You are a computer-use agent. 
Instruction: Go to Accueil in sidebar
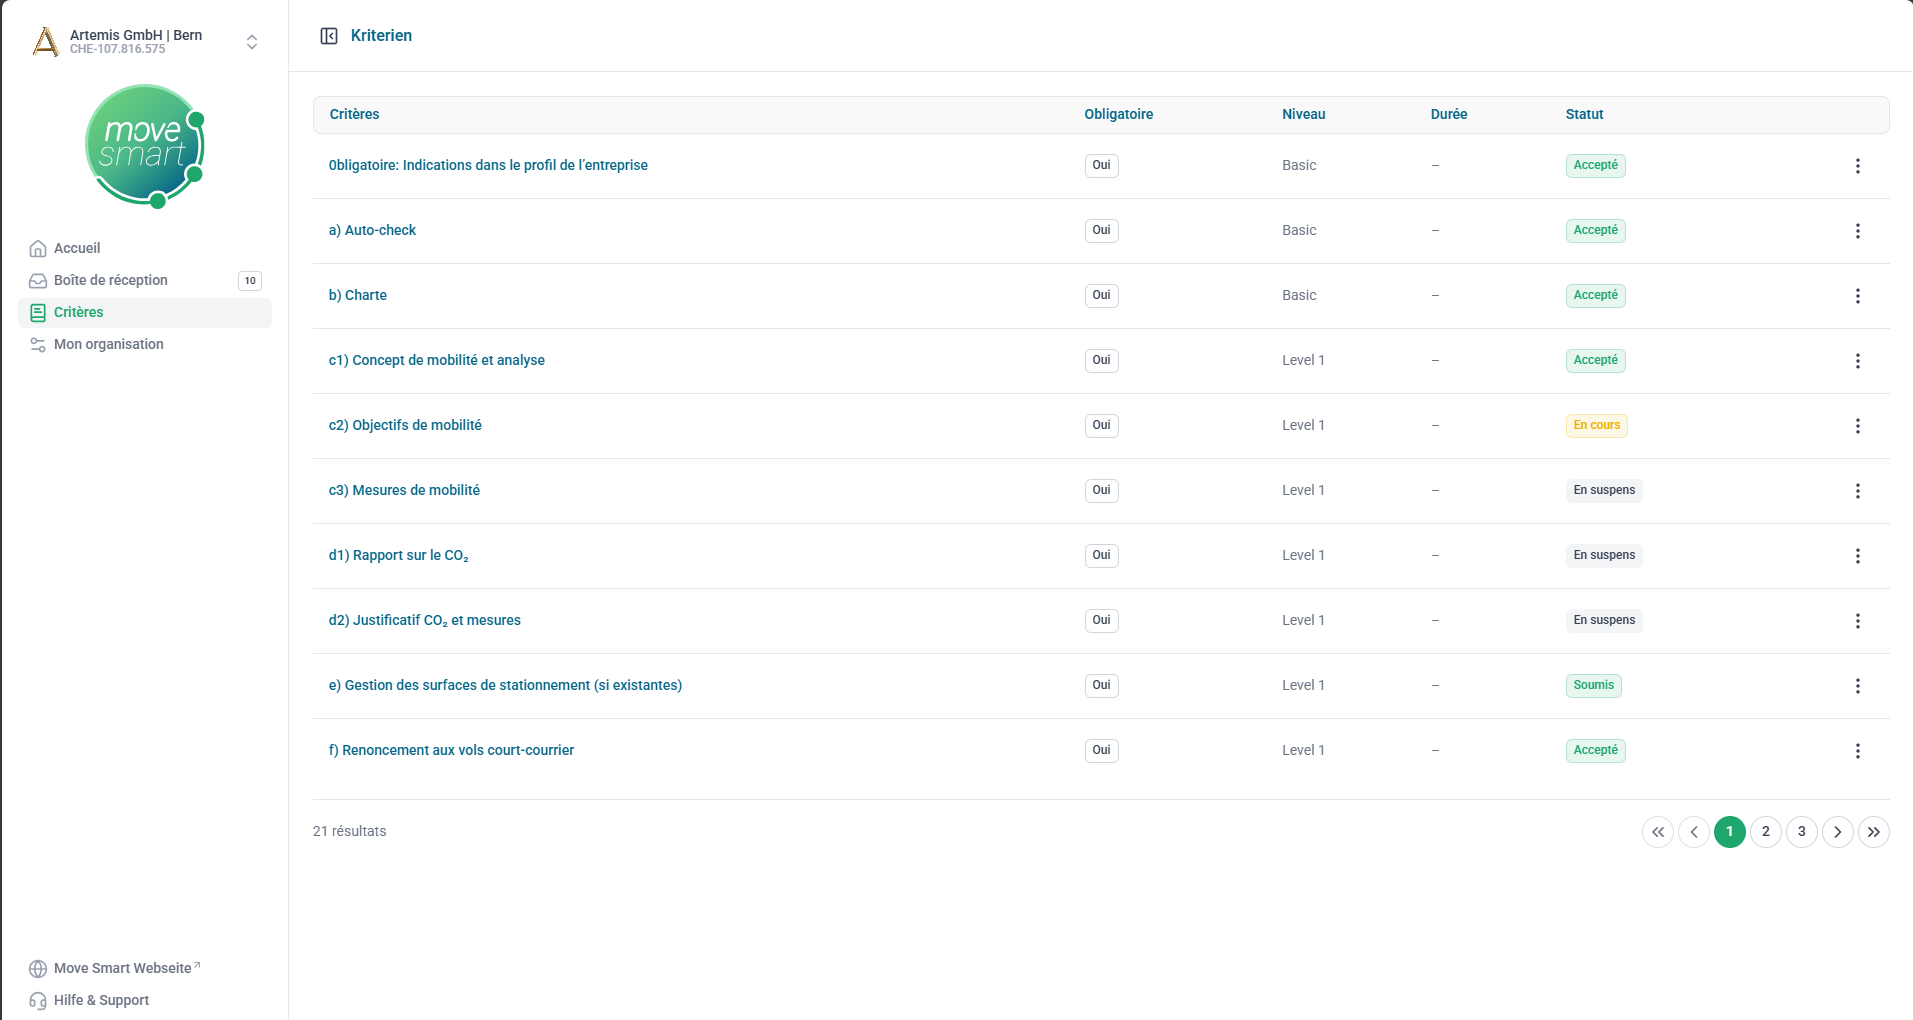pyautogui.click(x=77, y=248)
